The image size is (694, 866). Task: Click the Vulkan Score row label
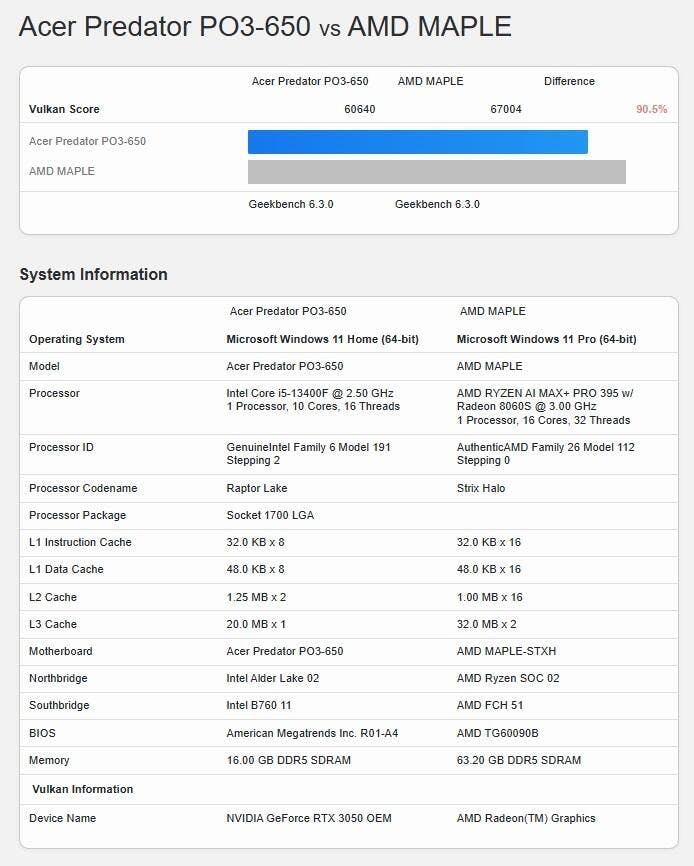point(64,109)
